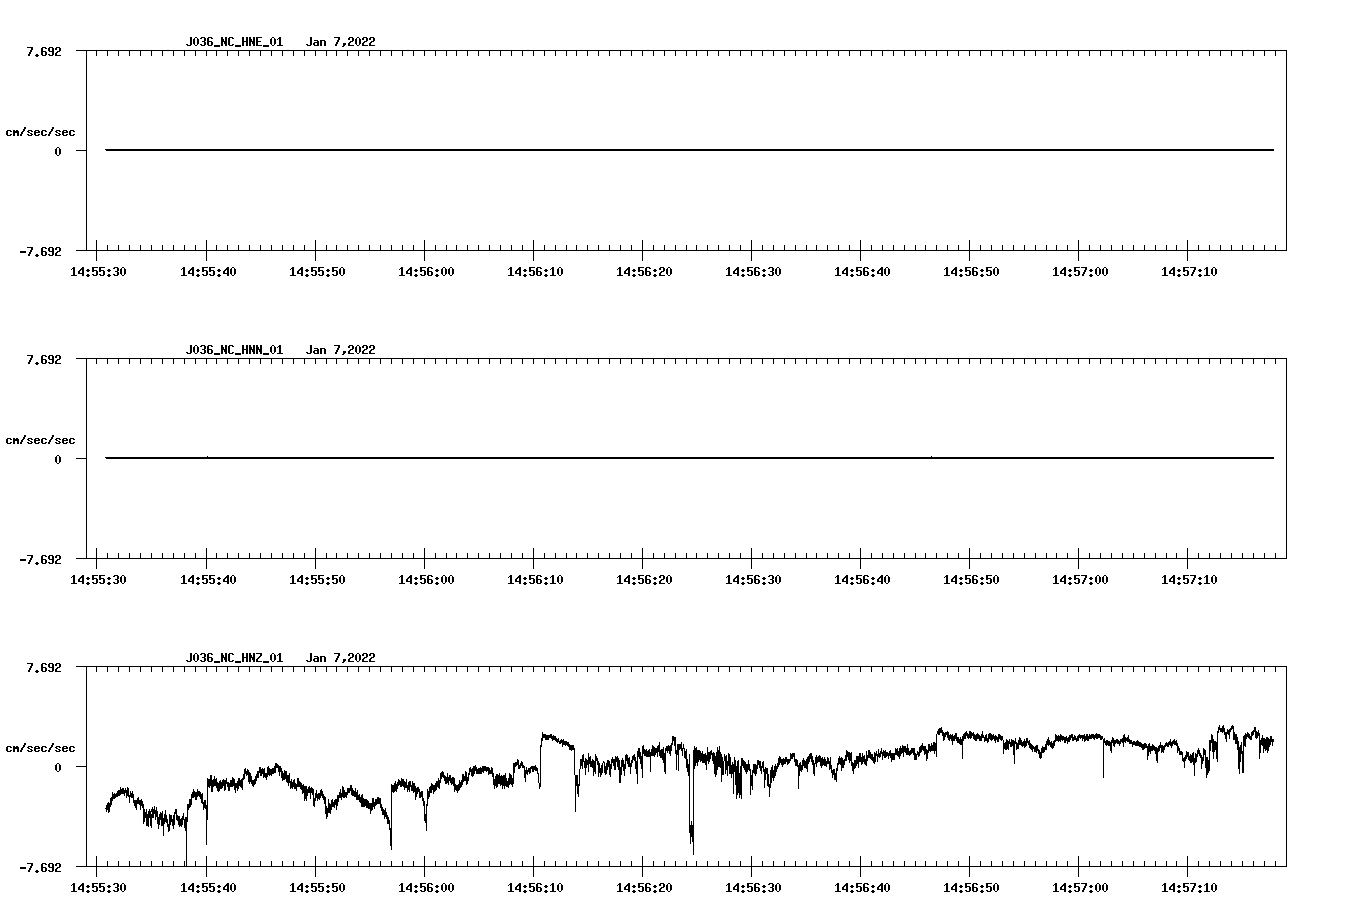
Task: Click 14:56:20 time label under HNE plot
Action: pos(643,272)
